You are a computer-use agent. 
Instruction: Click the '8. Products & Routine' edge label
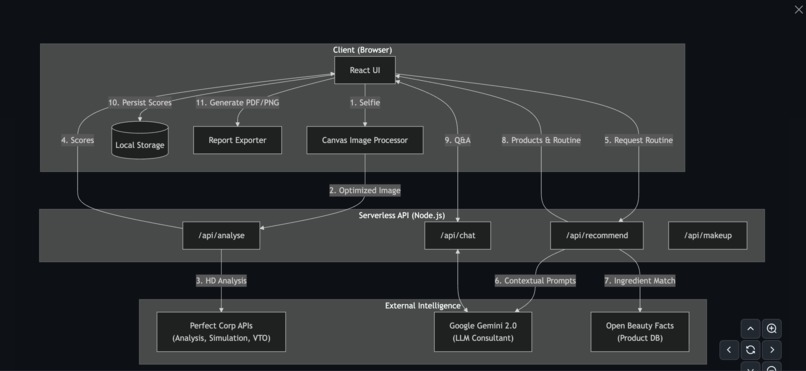541,140
